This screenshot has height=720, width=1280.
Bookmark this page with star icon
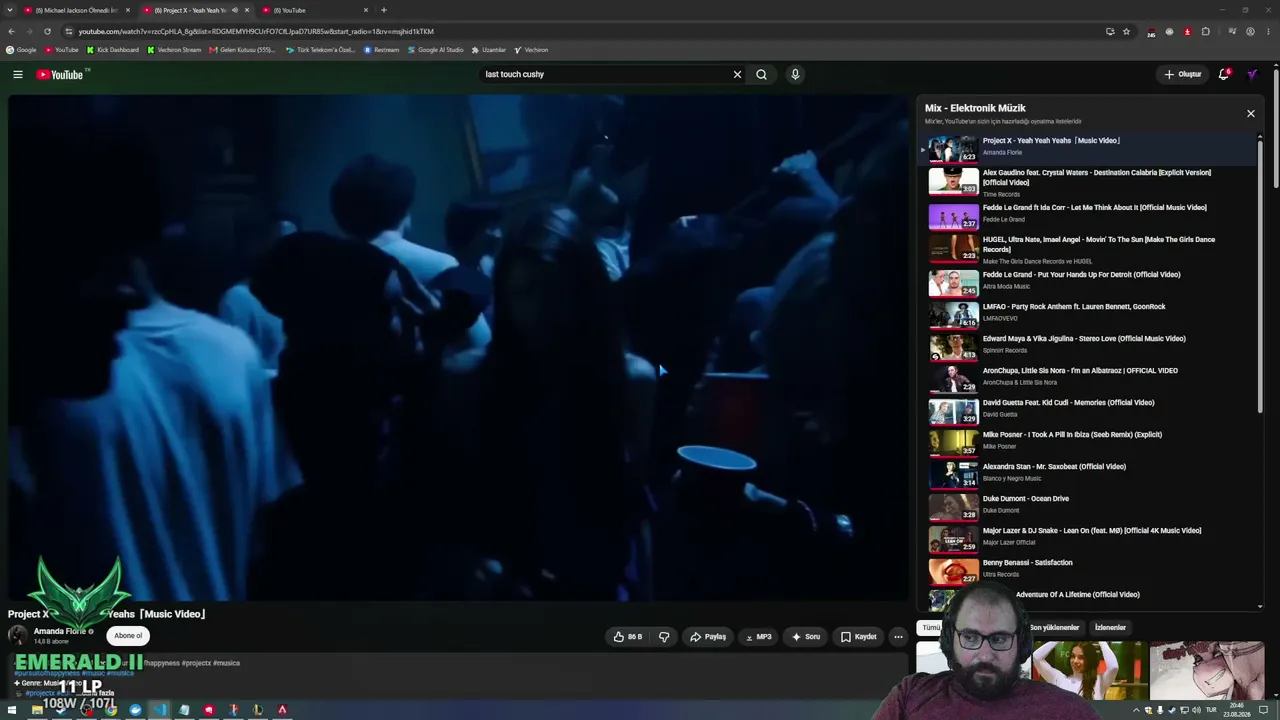coord(1126,31)
